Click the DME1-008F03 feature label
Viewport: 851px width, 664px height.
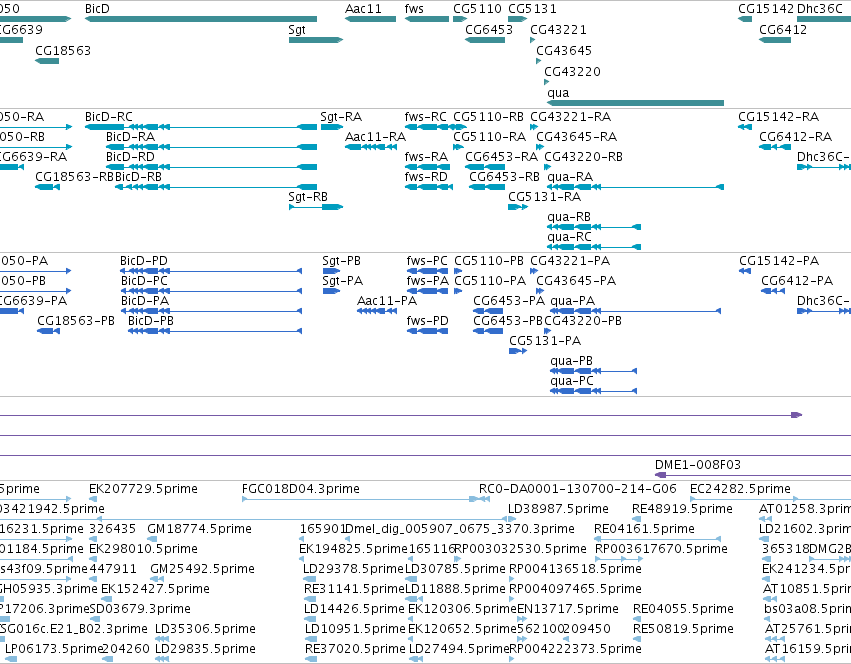click(698, 465)
